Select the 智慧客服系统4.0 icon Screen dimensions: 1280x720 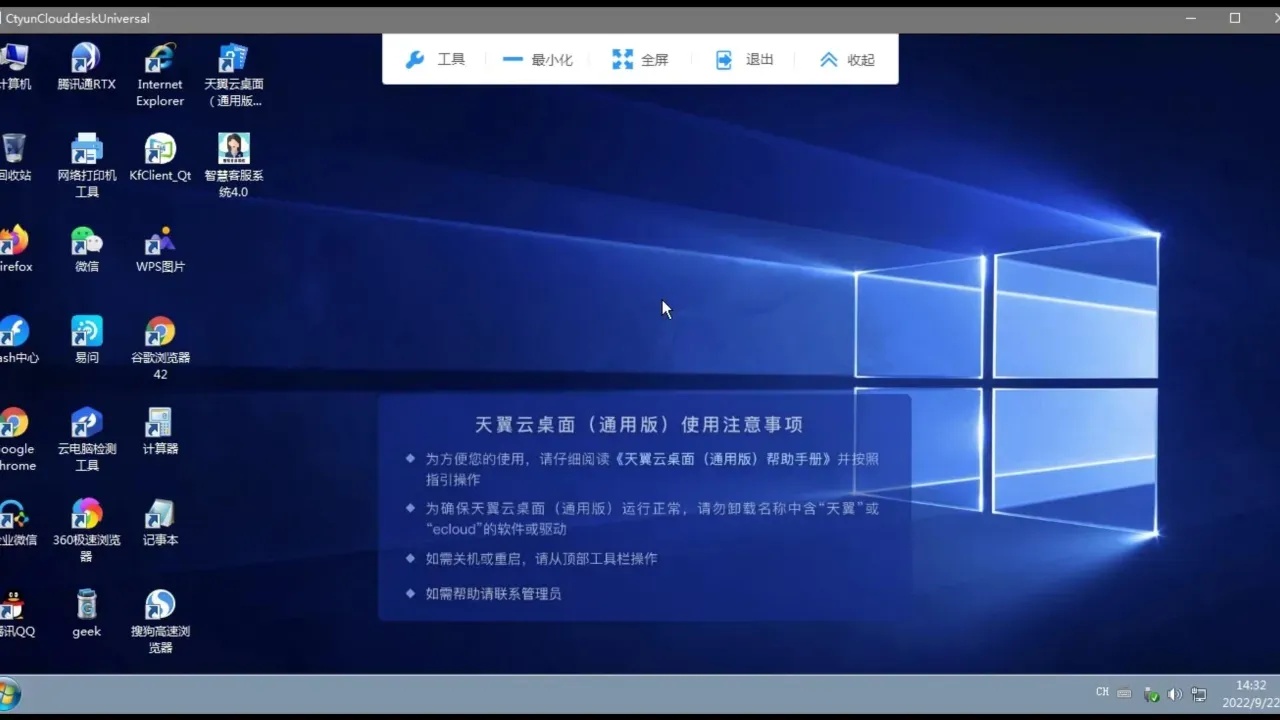pyautogui.click(x=233, y=166)
